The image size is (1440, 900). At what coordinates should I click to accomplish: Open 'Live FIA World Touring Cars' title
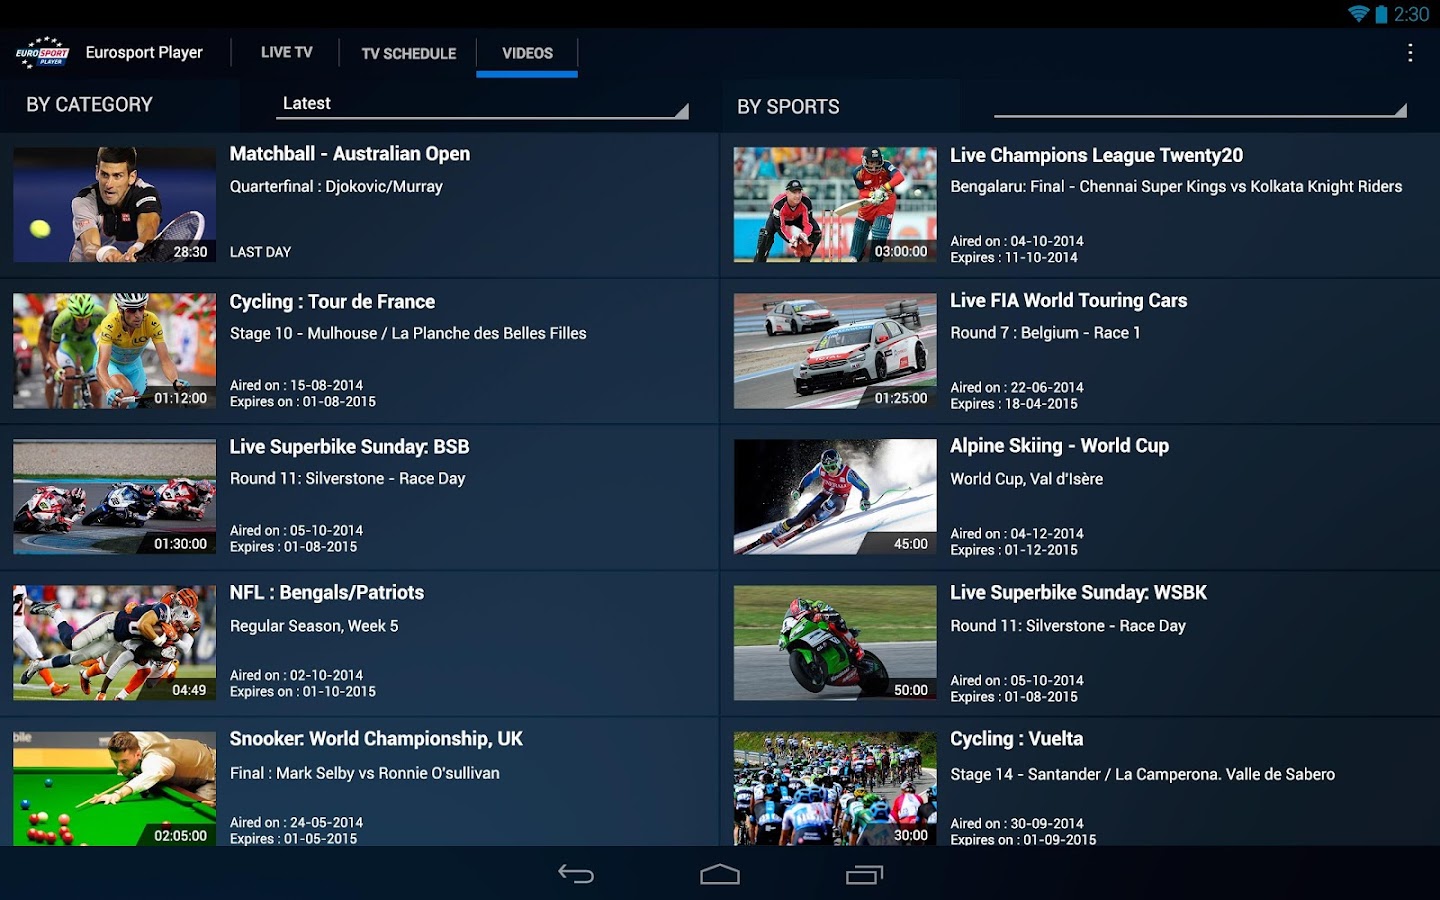(x=1068, y=301)
